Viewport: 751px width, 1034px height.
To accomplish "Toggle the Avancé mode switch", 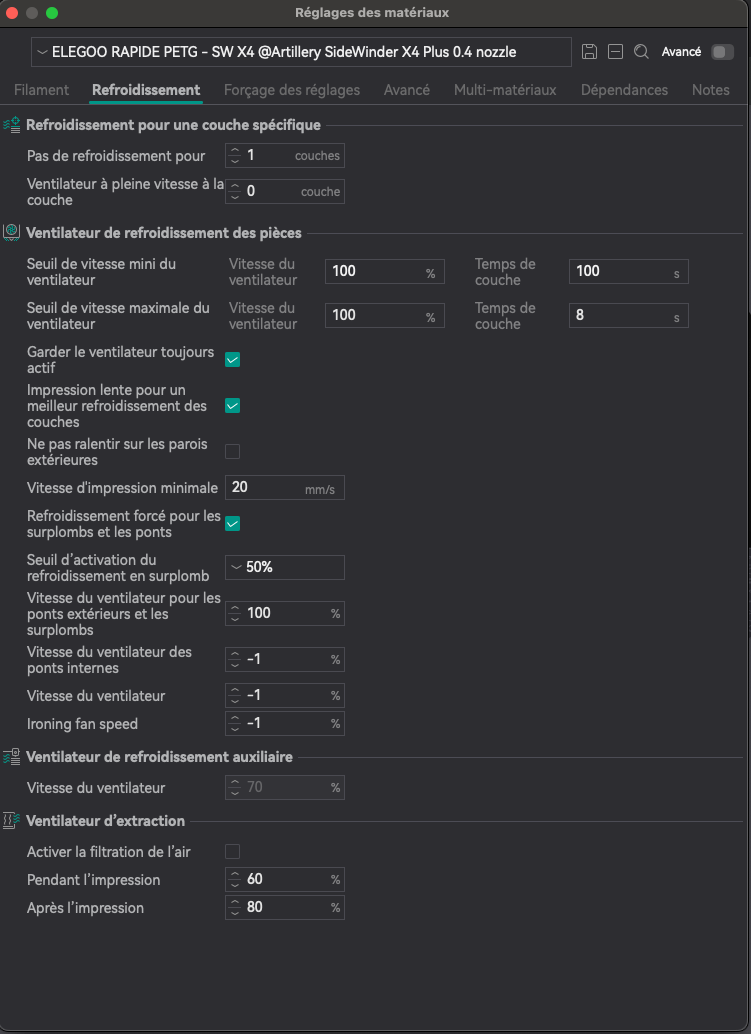I will [721, 52].
